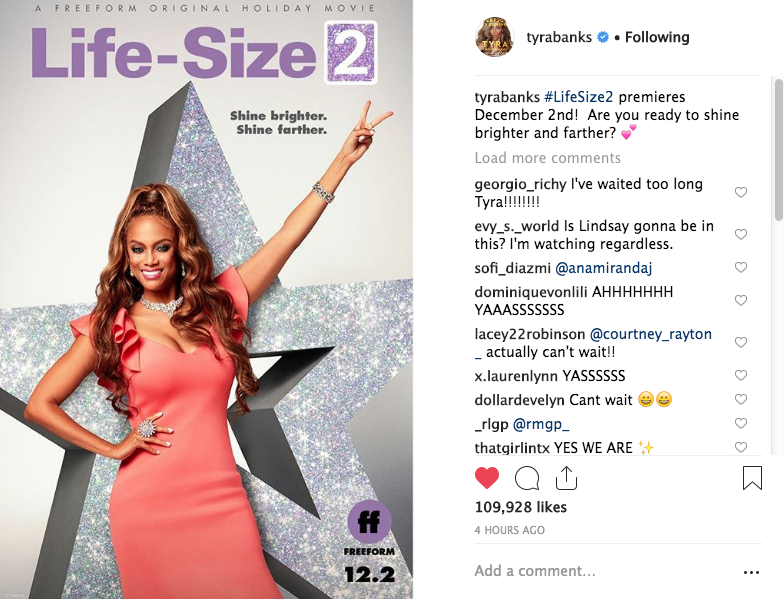Like x.laurenlynn's comment heart
The image size is (784, 599).
(740, 376)
